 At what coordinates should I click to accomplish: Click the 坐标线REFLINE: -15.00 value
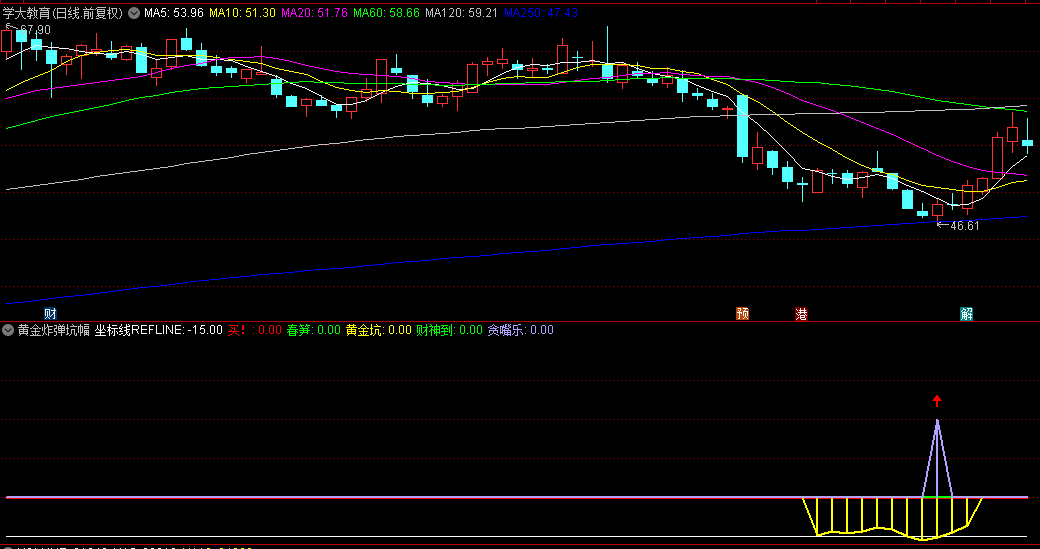point(159,330)
